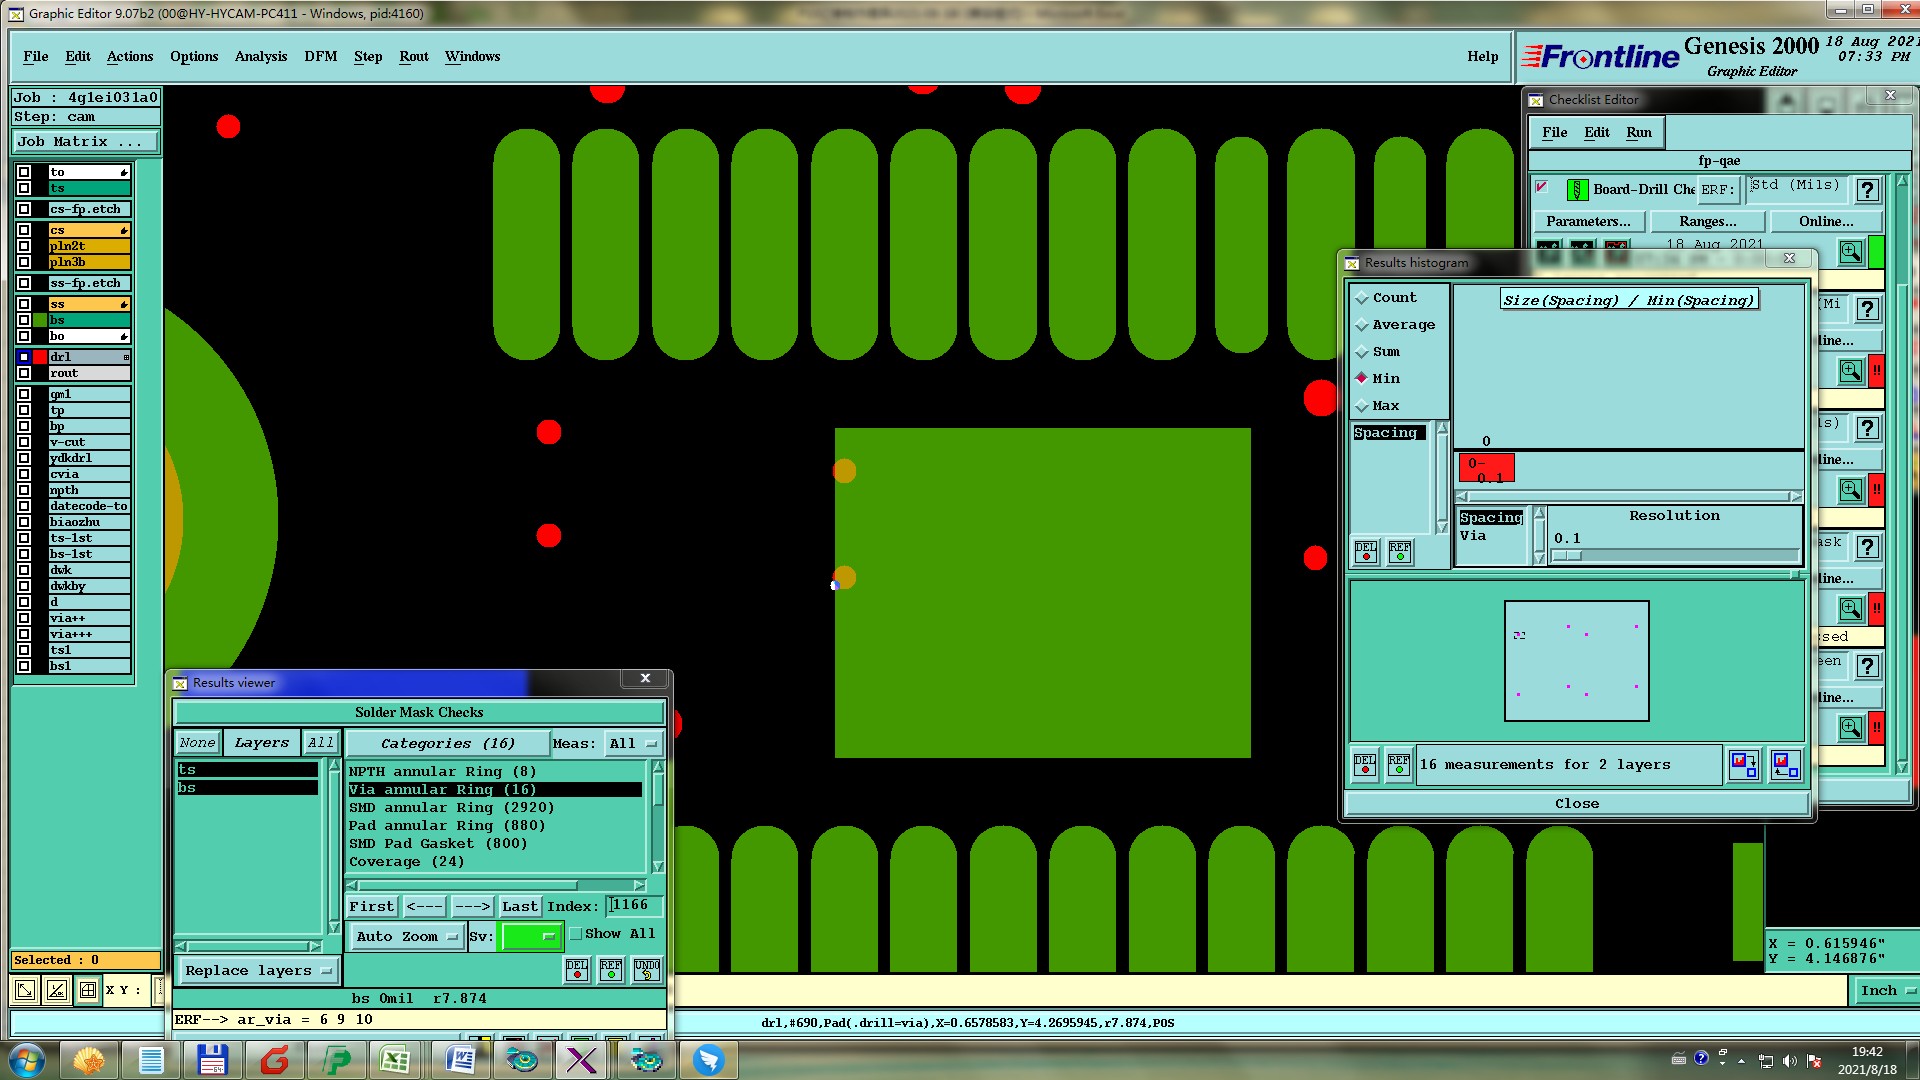This screenshot has height=1080, width=1920.
Task: Click histogram-to-layer export icon beside measurements text
Action: point(1743,765)
